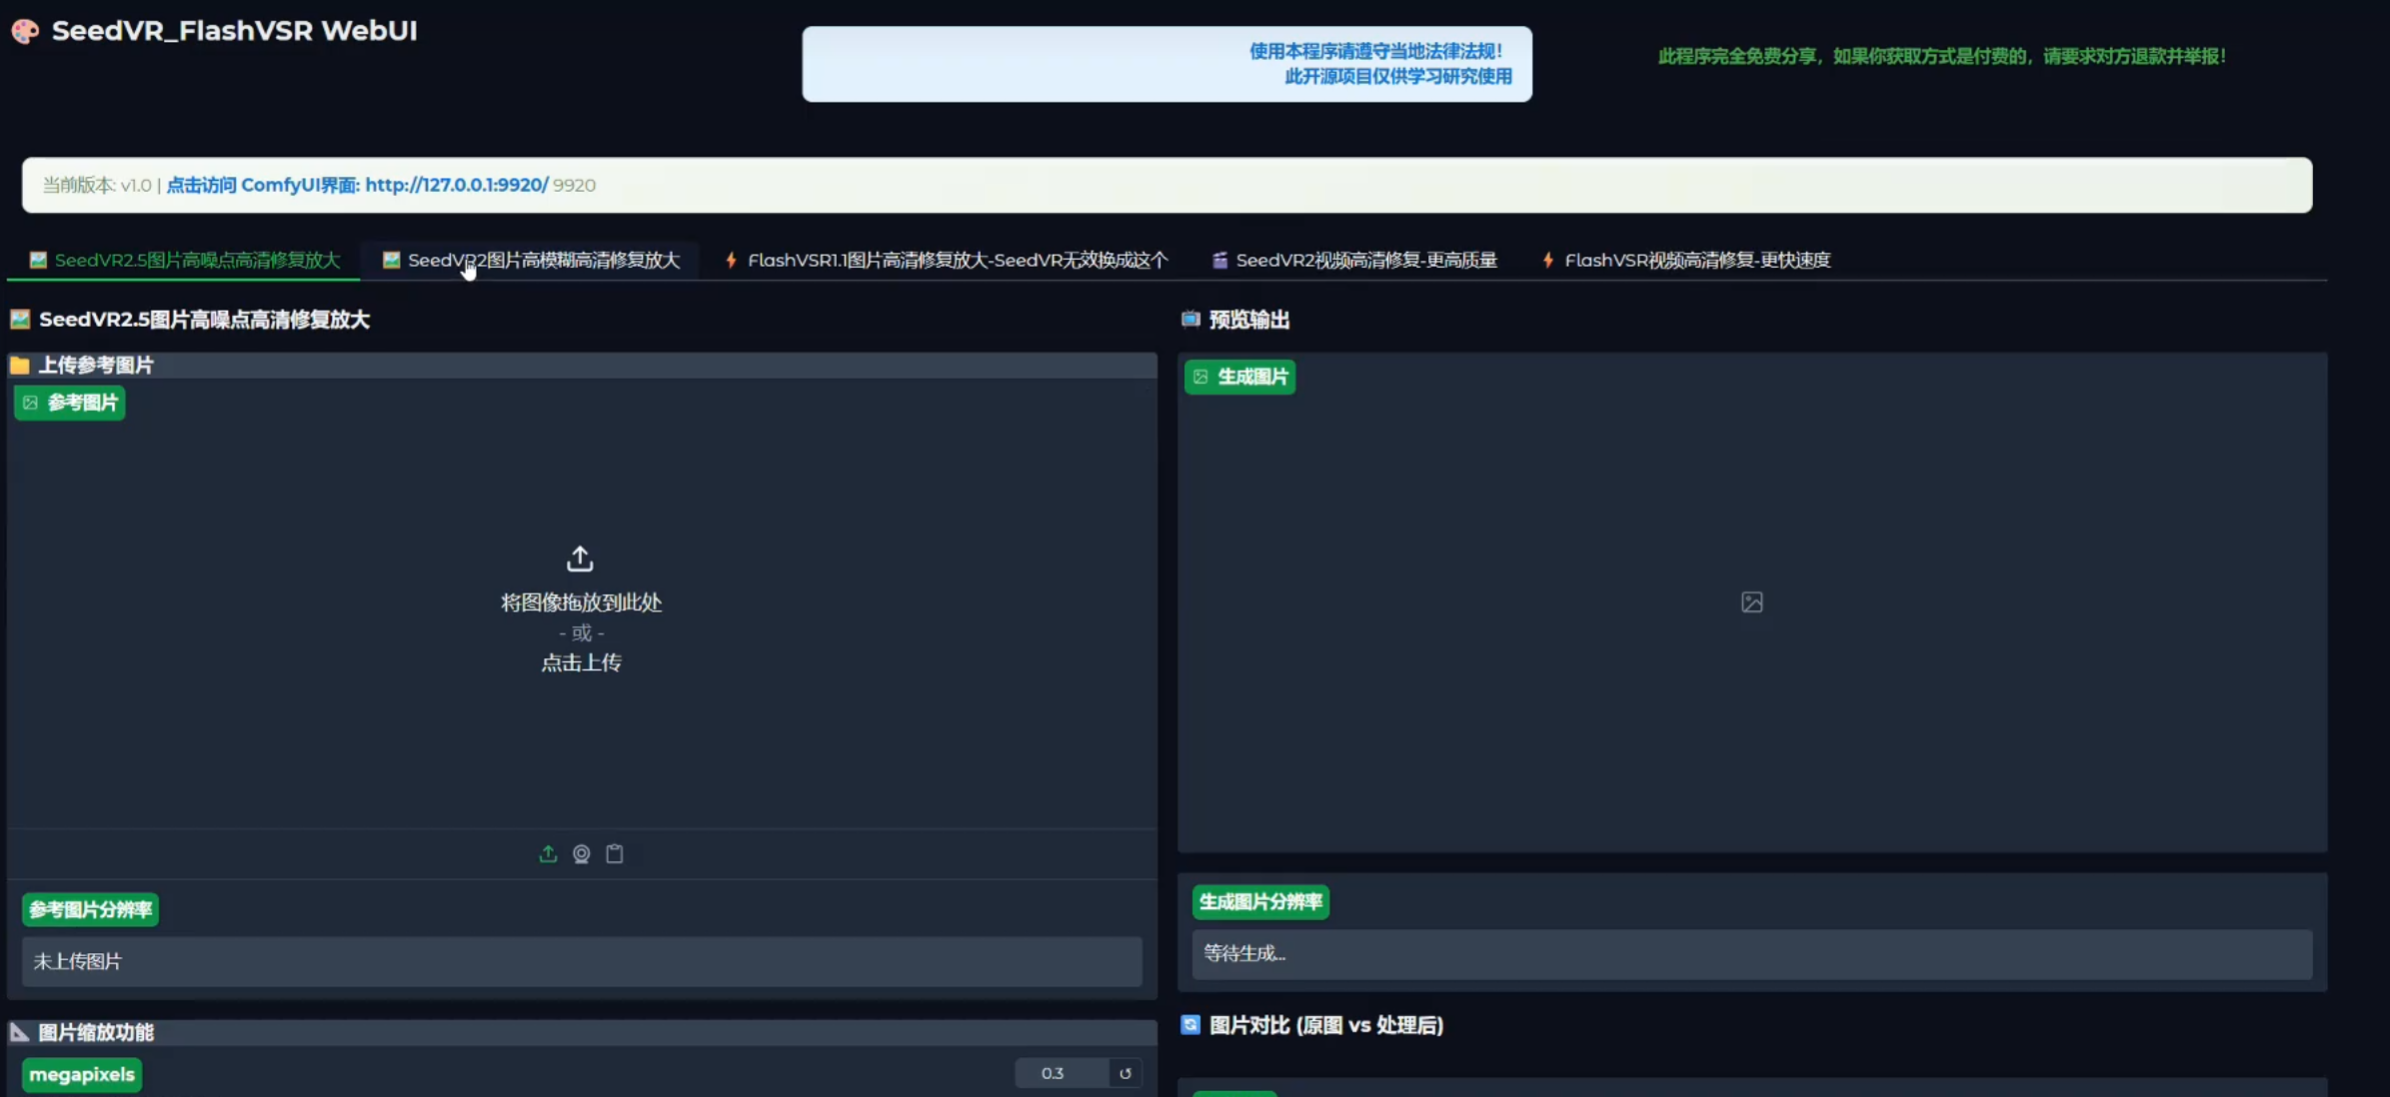The height and width of the screenshot is (1097, 2390).
Task: Open the ComfyUI link http://127.0.0.1:9920/
Action: tap(456, 185)
